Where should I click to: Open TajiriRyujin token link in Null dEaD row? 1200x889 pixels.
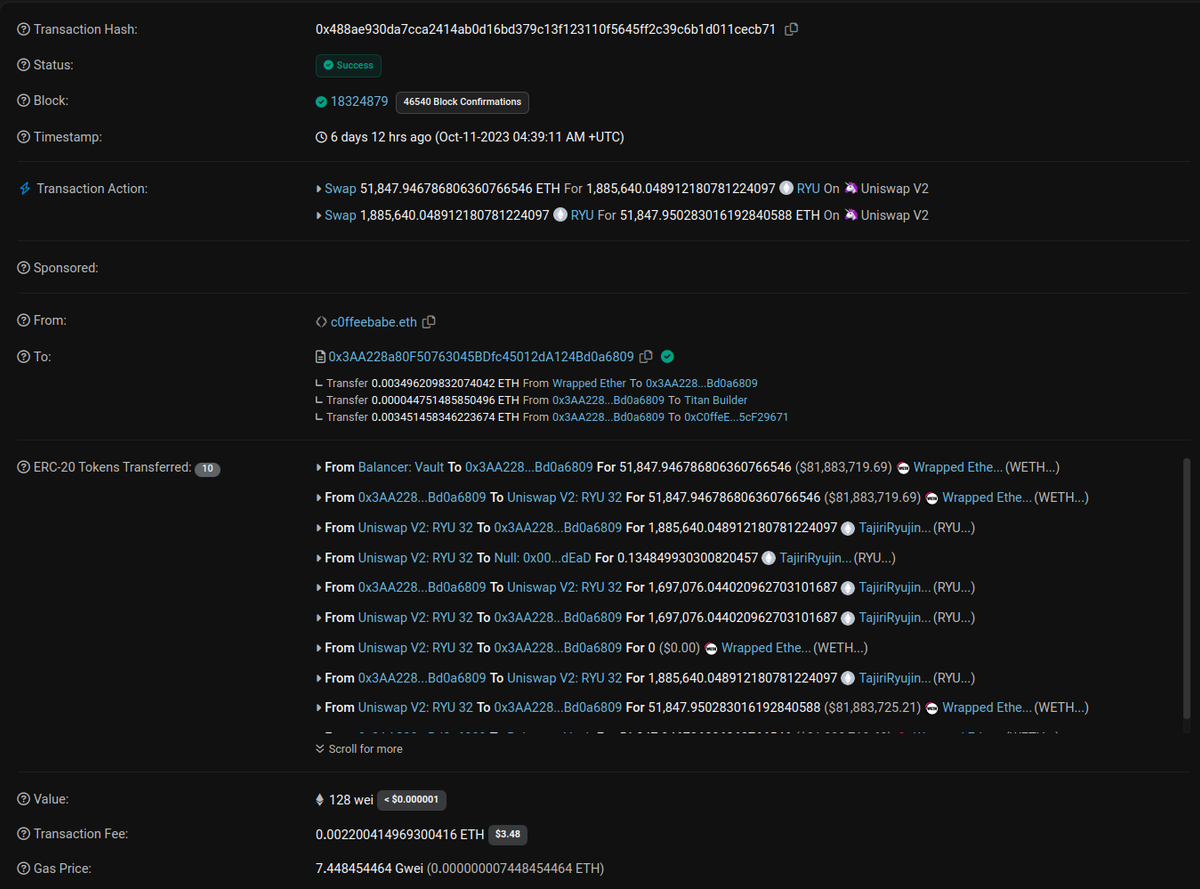point(816,558)
